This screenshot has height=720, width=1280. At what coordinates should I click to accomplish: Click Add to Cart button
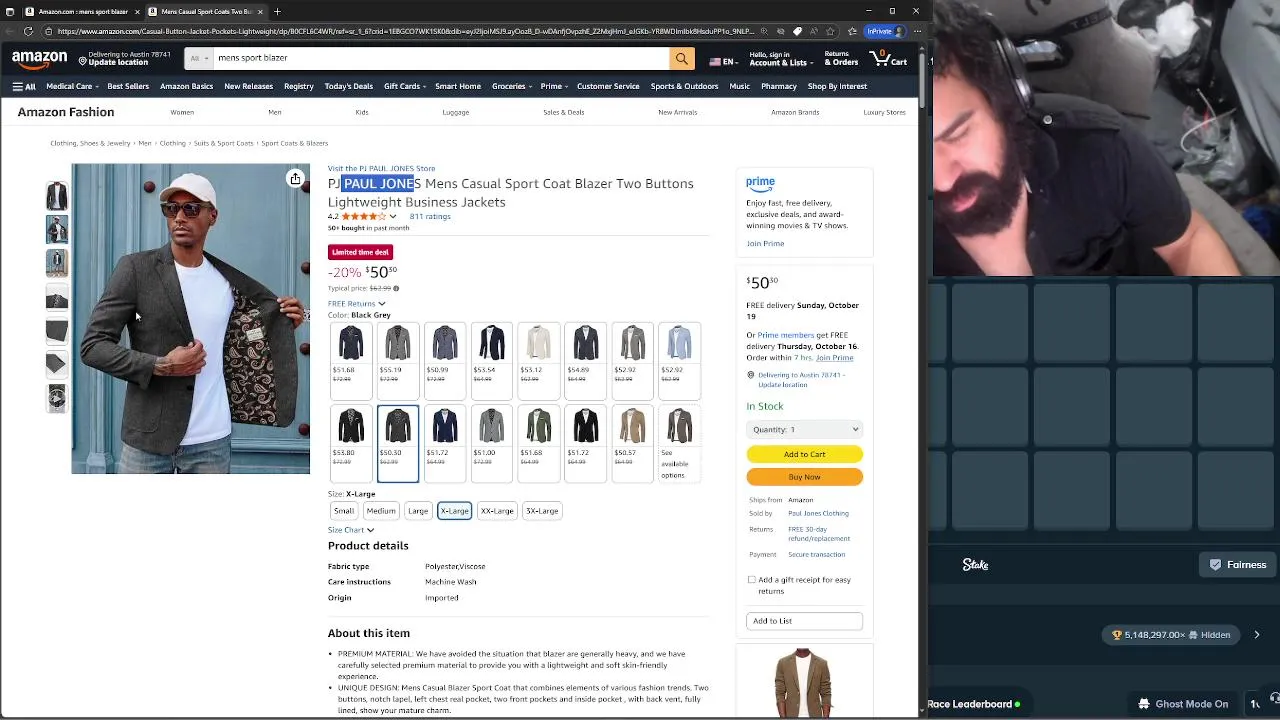(804, 454)
